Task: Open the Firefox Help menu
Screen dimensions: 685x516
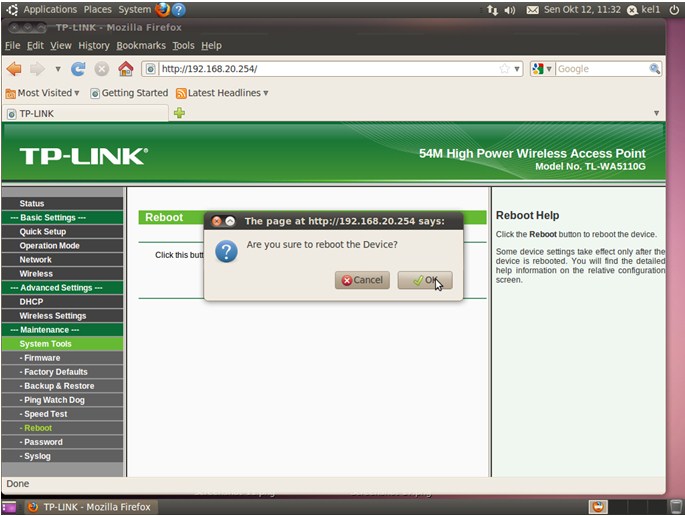Action: click(211, 45)
